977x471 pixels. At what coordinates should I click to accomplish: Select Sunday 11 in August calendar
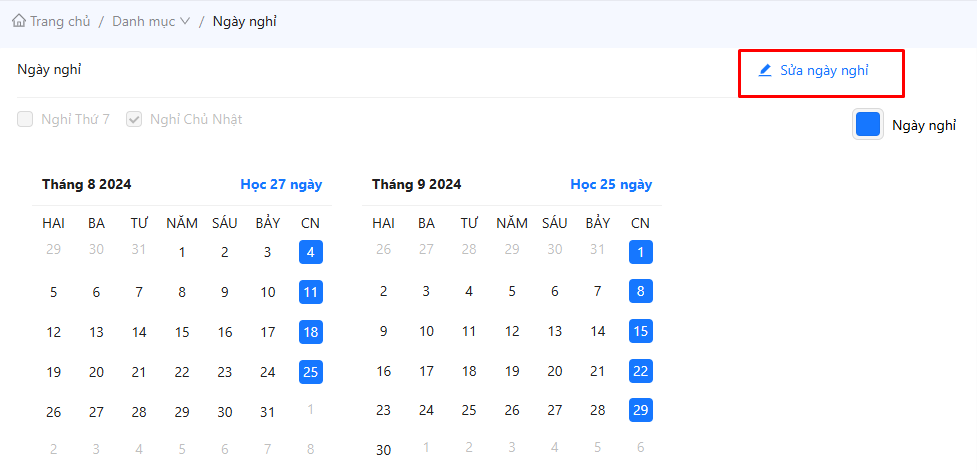(311, 292)
